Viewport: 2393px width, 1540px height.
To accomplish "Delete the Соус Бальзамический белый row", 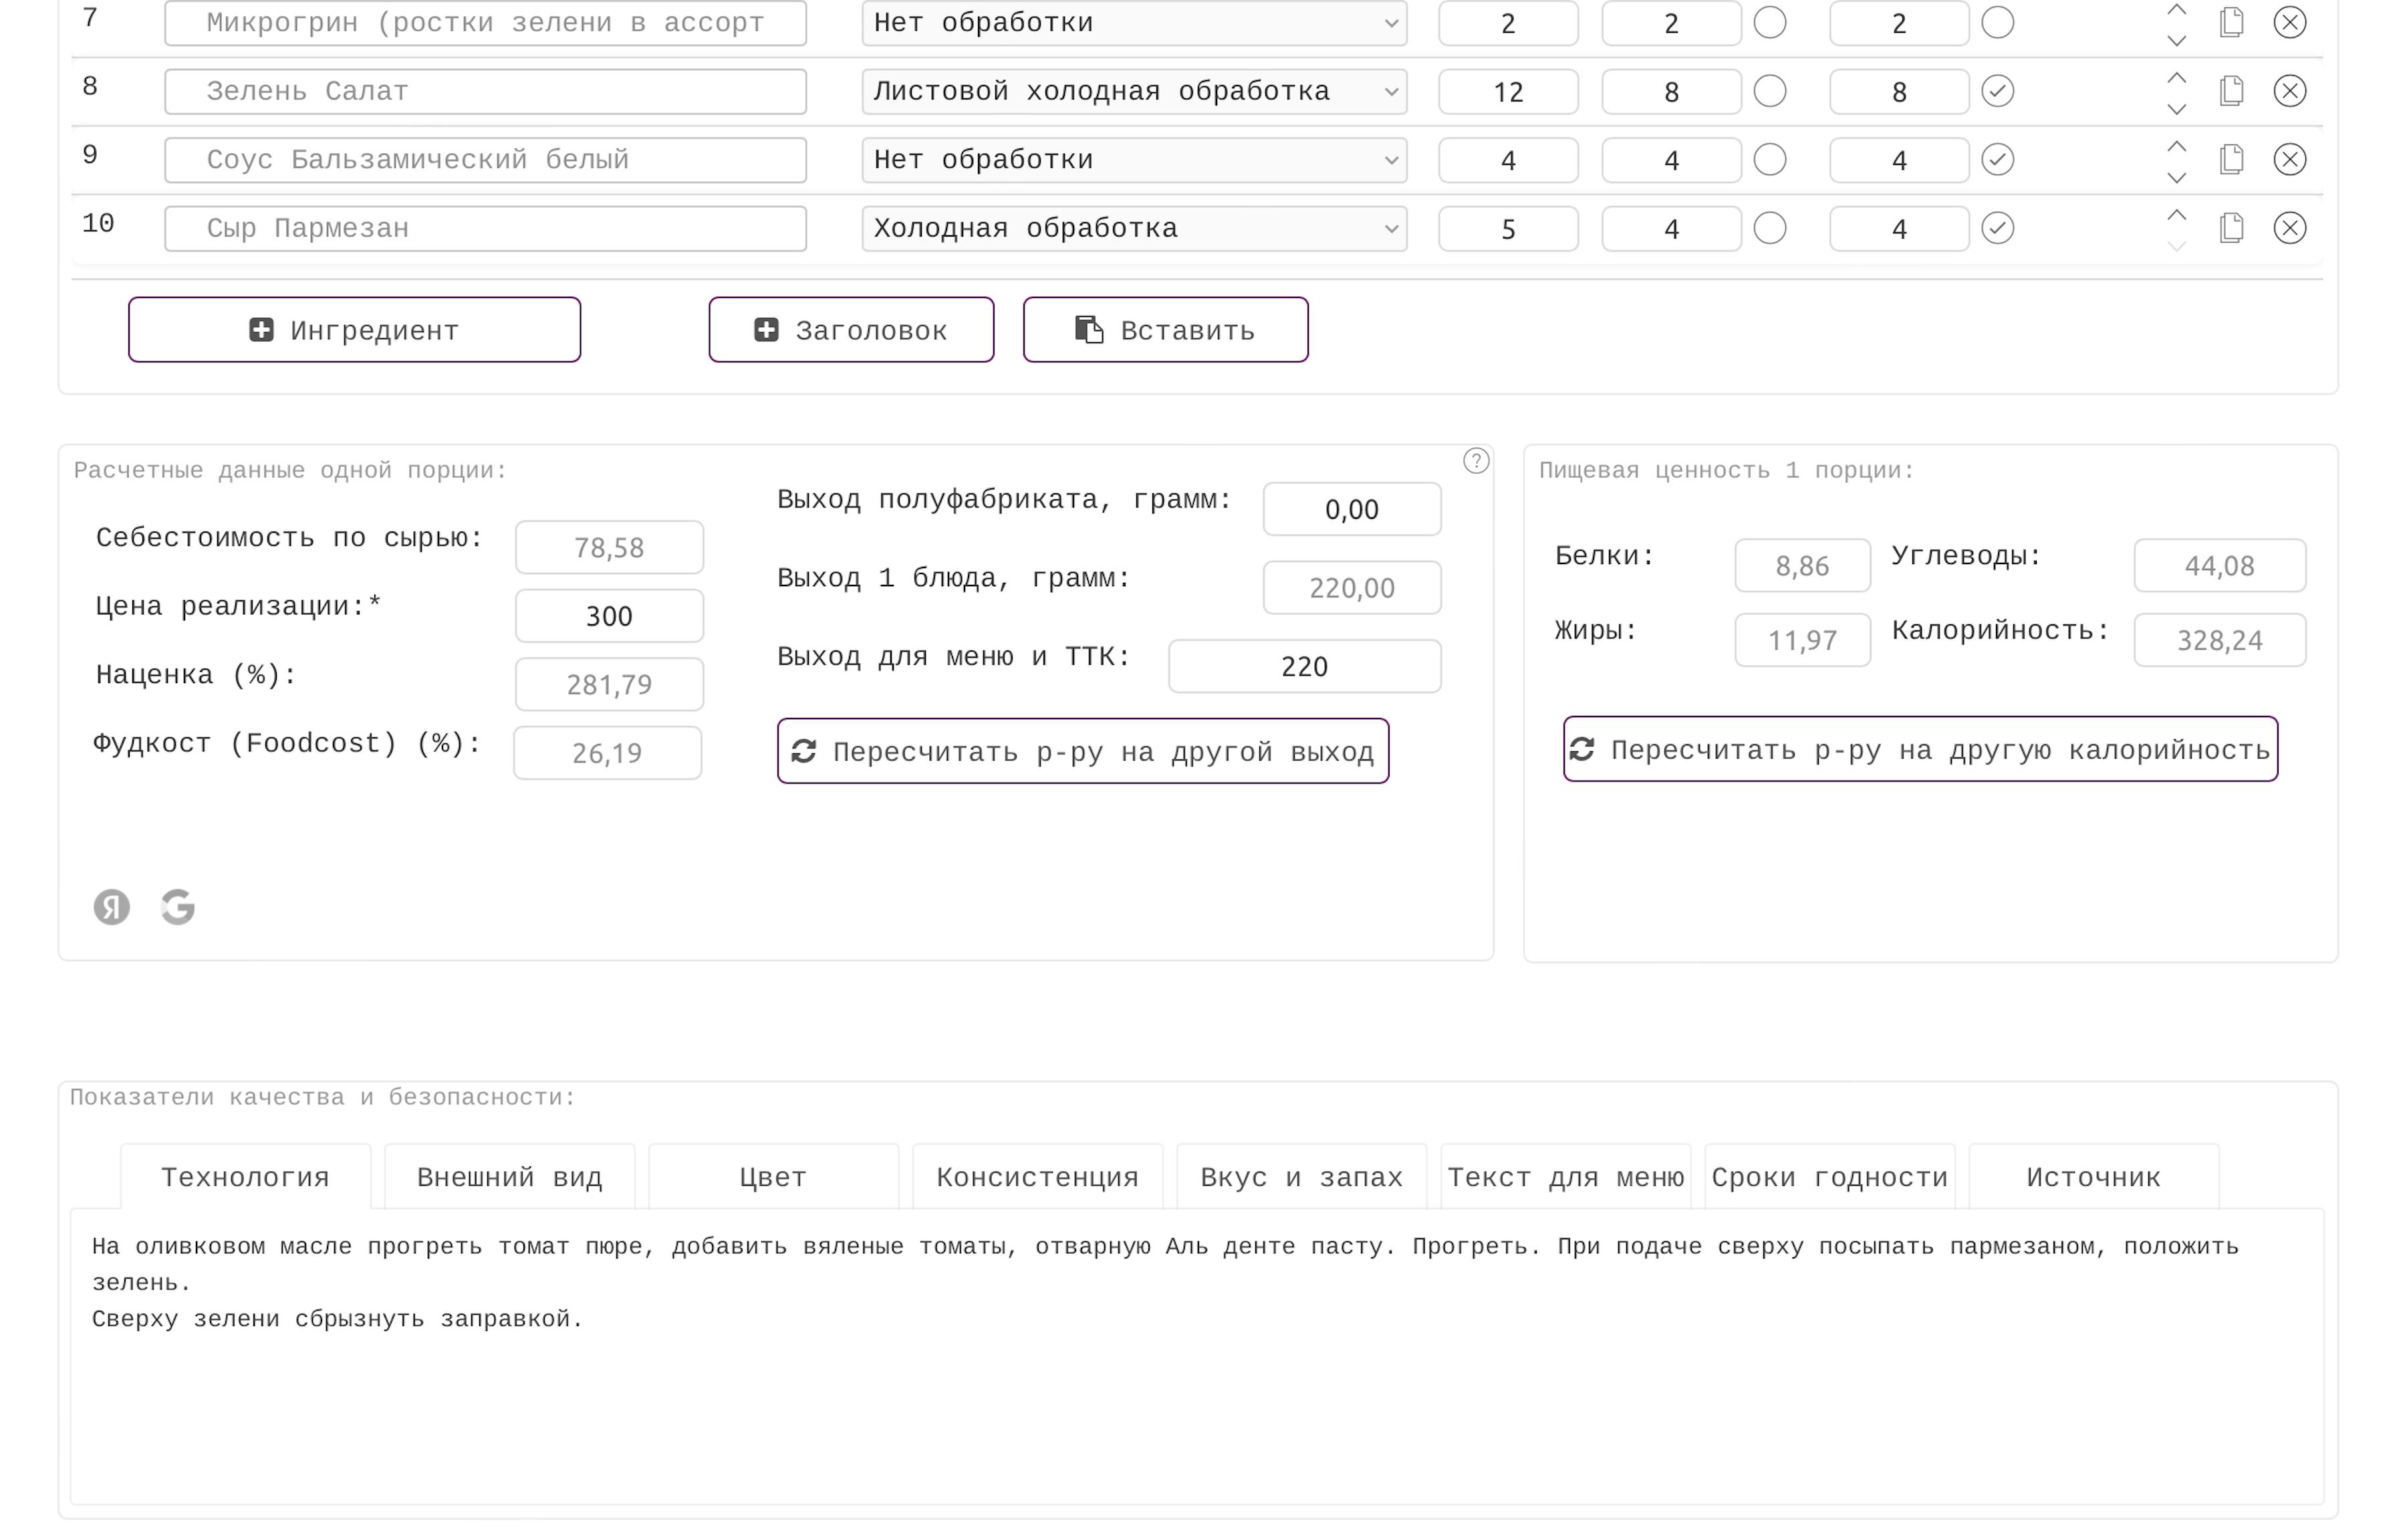I will coord(2289,159).
